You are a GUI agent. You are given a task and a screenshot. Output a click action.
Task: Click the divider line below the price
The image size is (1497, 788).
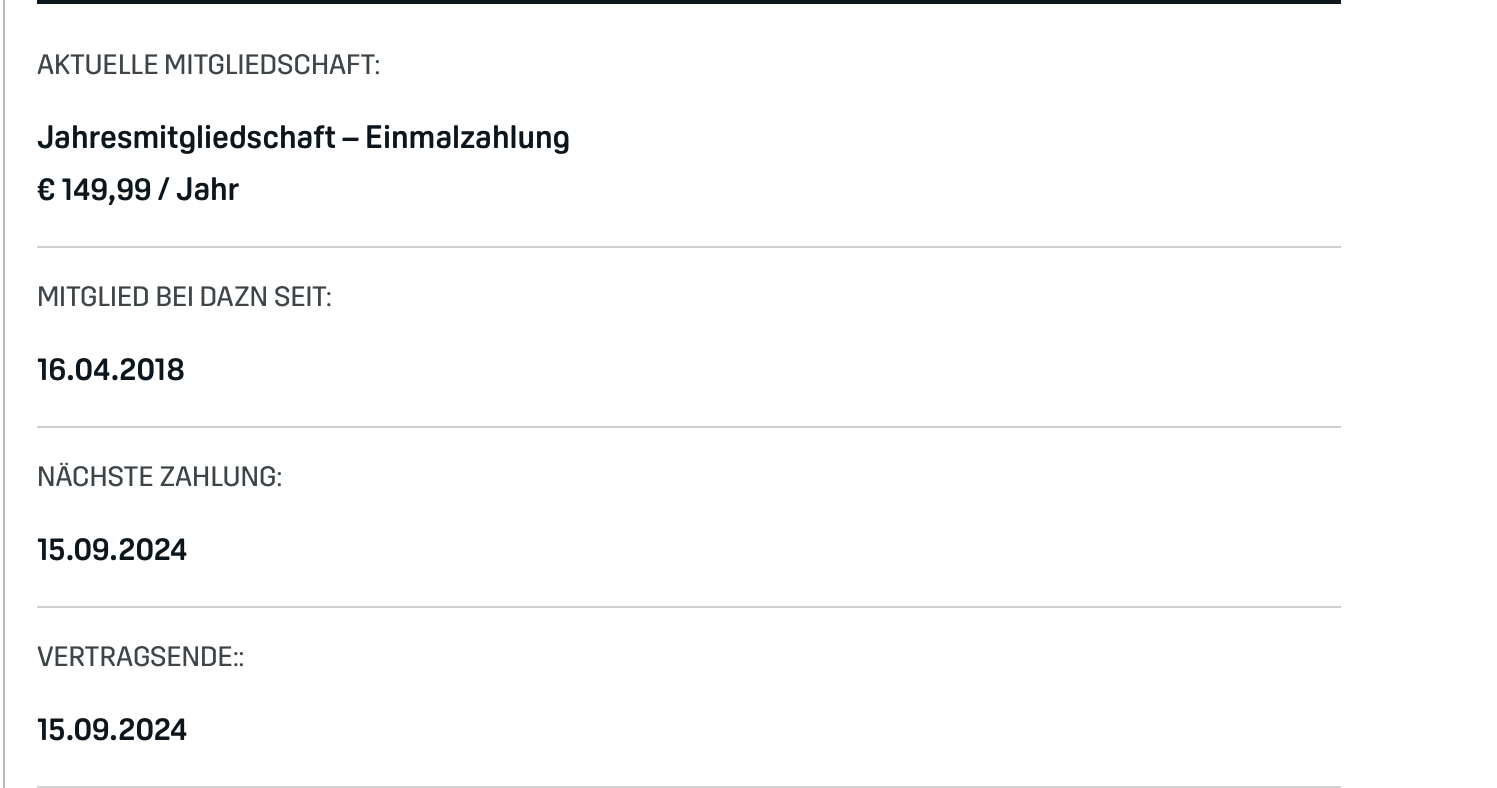[x=688, y=247]
